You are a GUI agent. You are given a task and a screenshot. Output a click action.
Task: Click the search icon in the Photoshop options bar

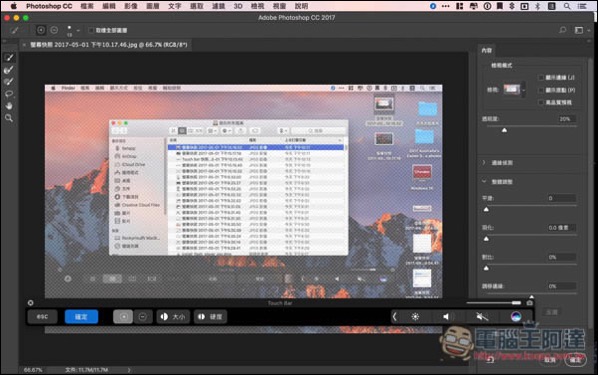point(563,30)
